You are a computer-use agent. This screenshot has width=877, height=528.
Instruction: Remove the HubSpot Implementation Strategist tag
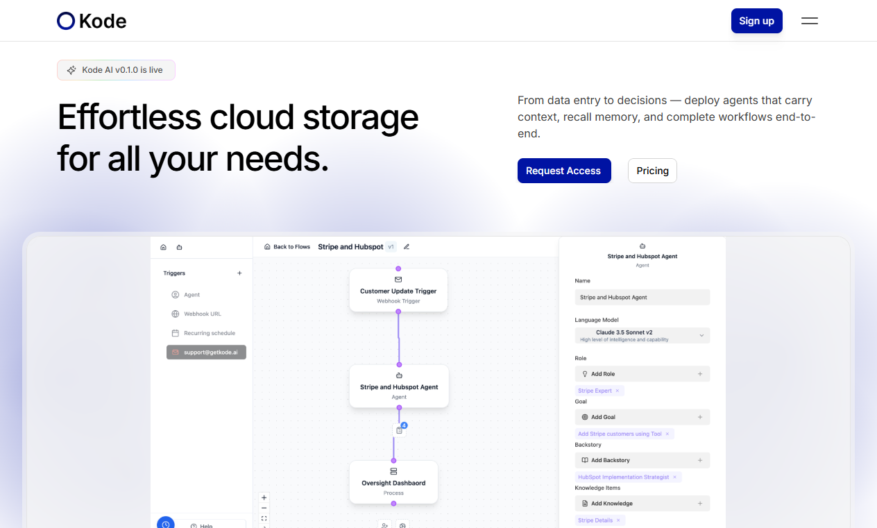(x=675, y=477)
